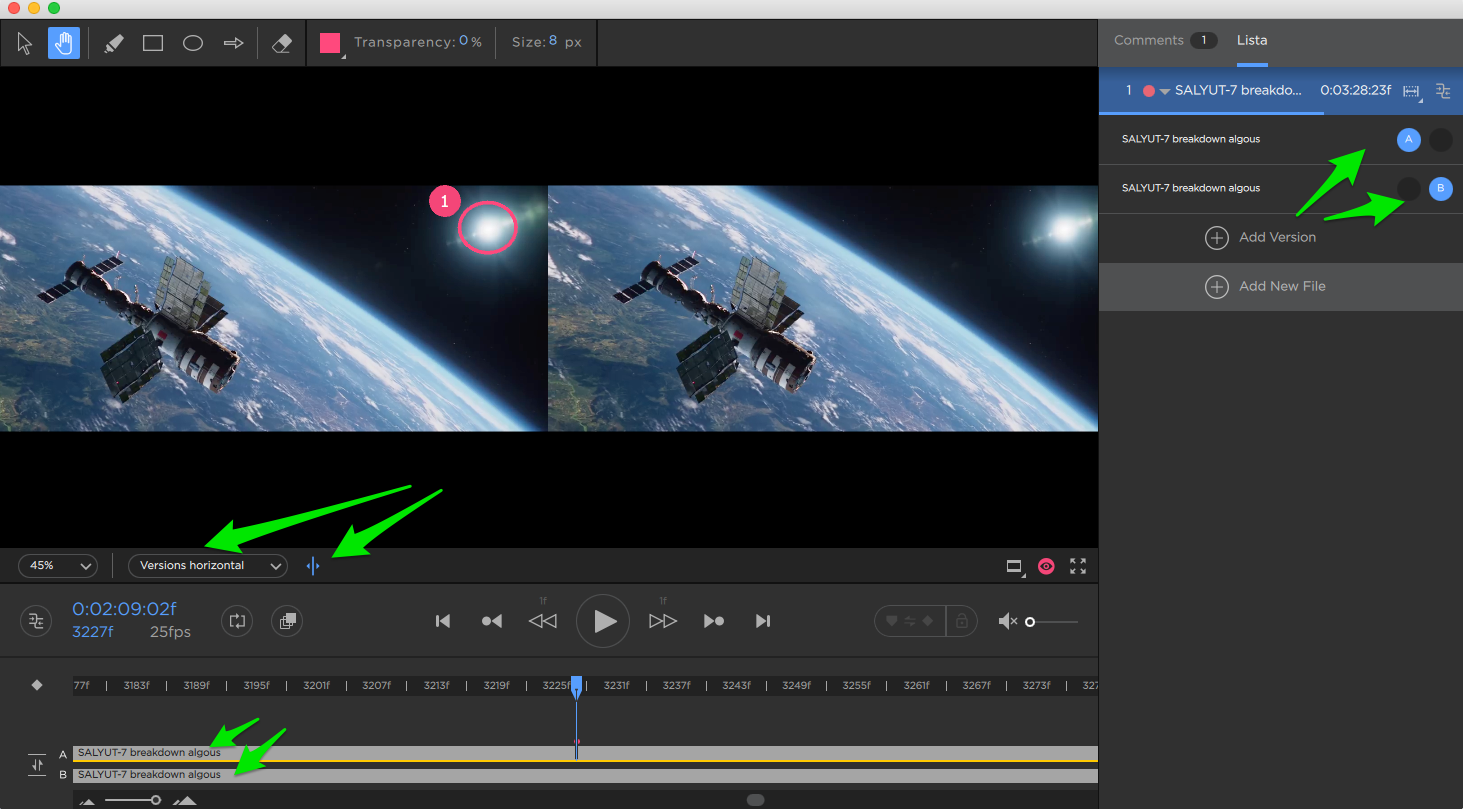Assign second version to slot B
This screenshot has width=1463, height=809.
click(1441, 188)
